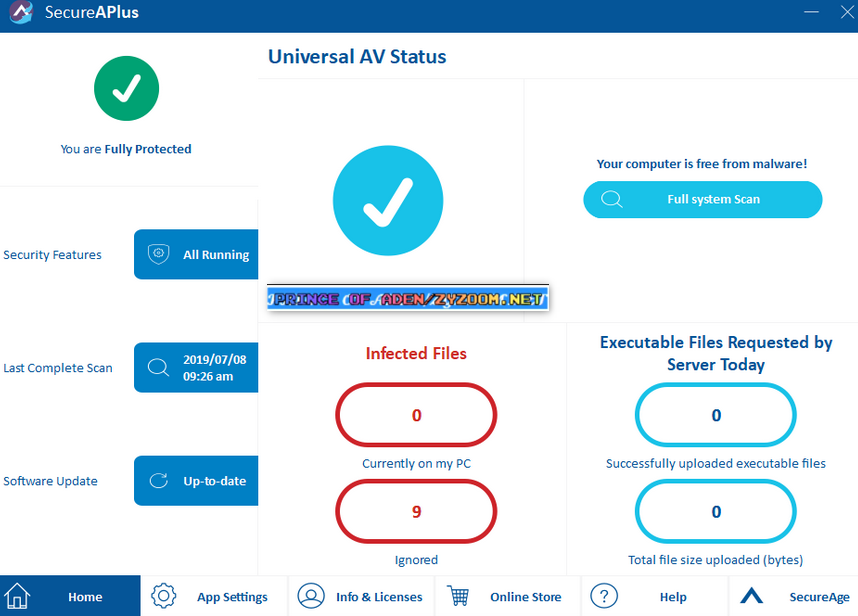Click the Infected Files heading
Image resolution: width=858 pixels, height=616 pixels.
point(416,353)
